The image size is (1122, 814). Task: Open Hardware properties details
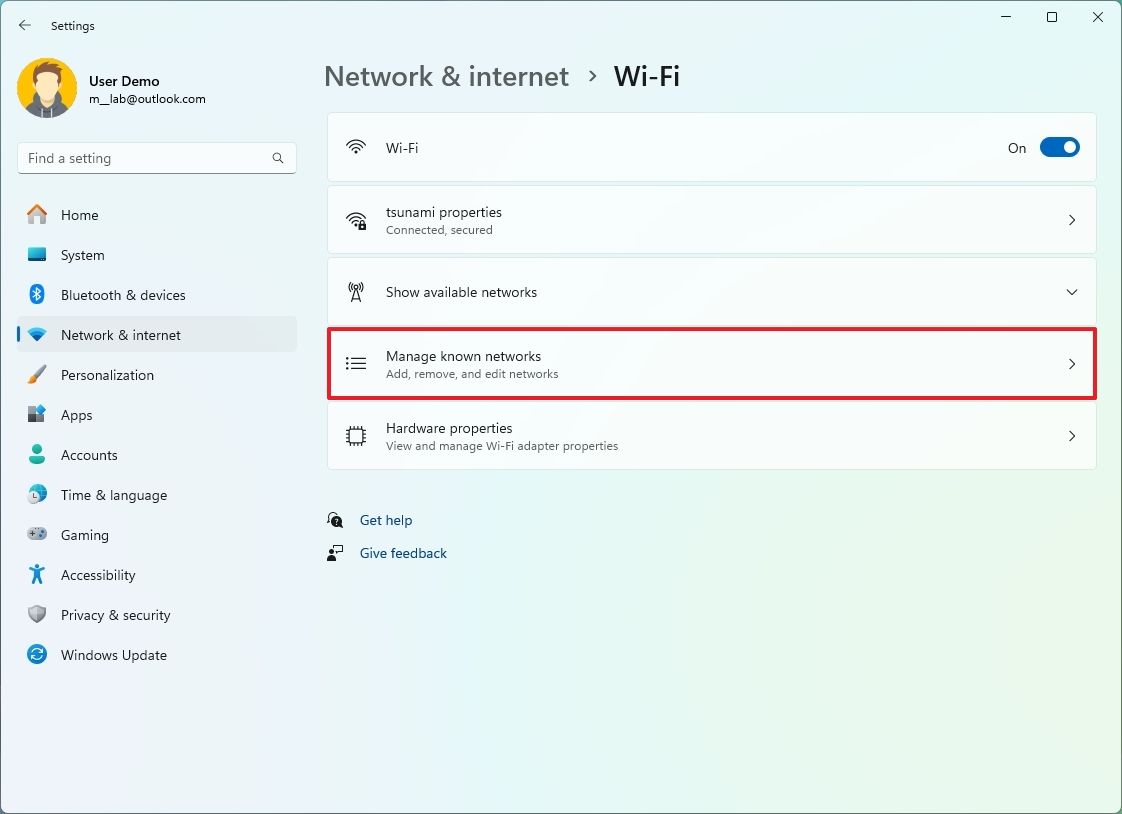point(711,436)
